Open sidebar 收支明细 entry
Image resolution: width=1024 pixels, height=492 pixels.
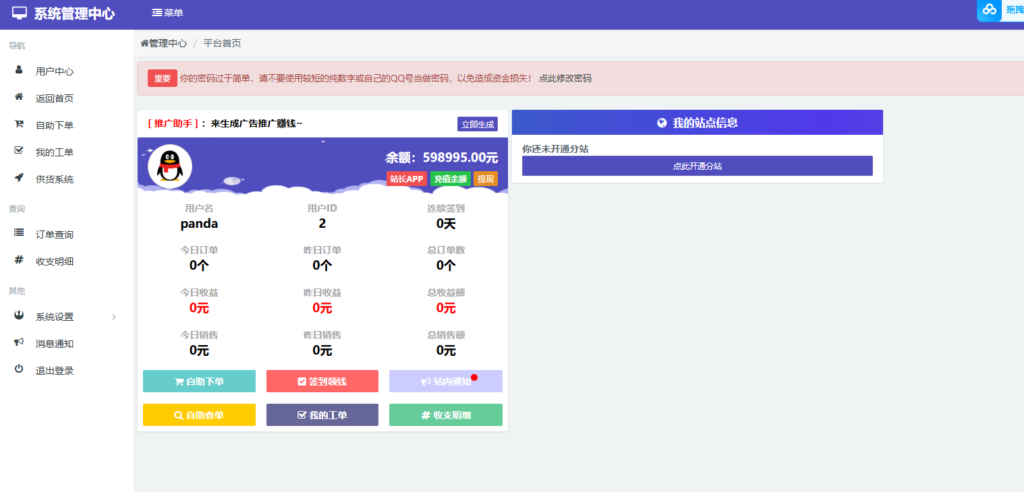point(54,261)
